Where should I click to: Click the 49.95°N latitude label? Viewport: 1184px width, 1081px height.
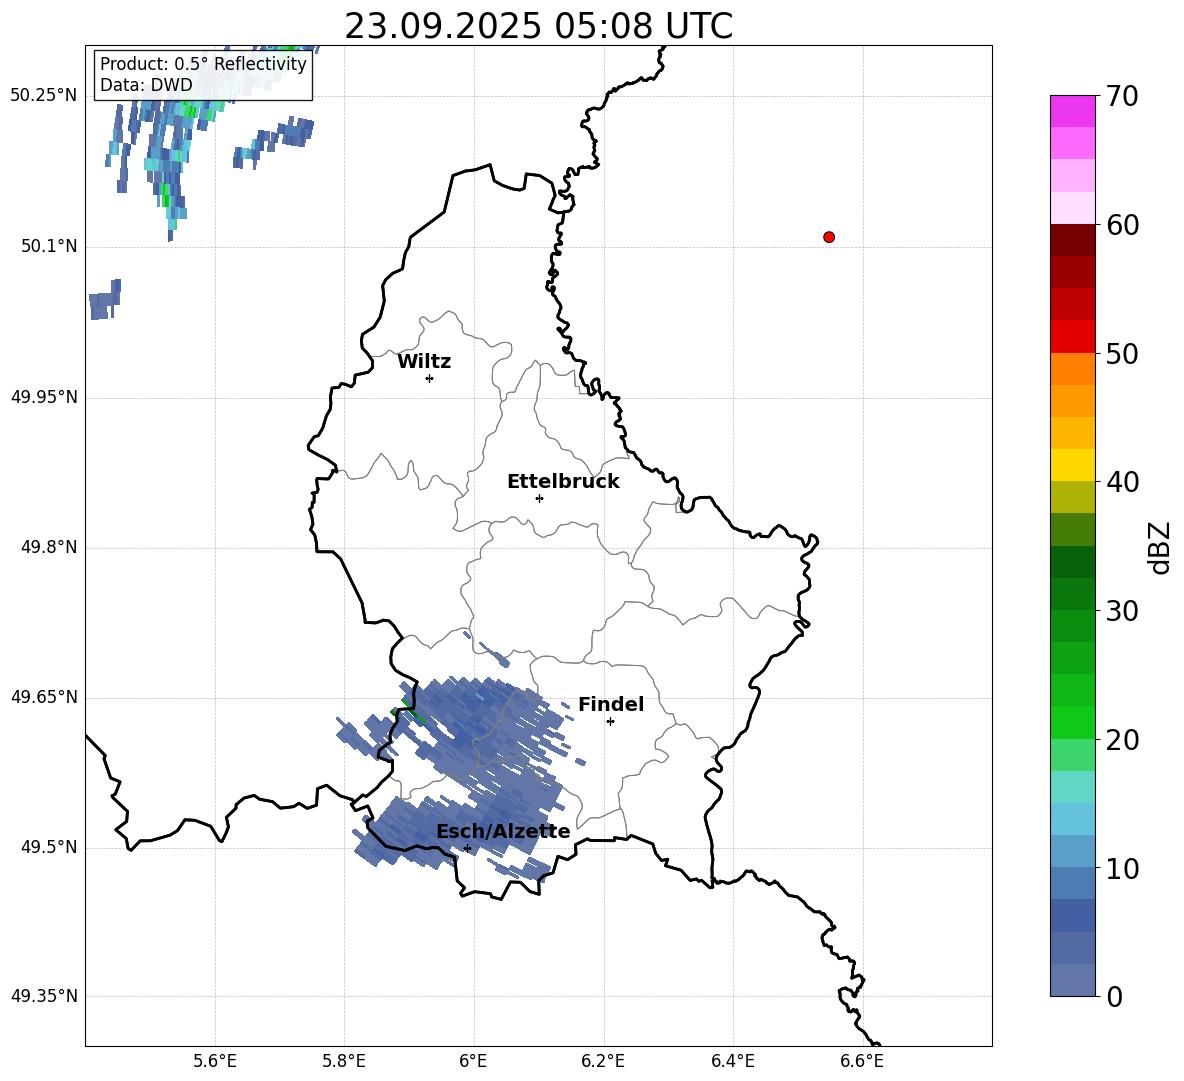coord(44,397)
